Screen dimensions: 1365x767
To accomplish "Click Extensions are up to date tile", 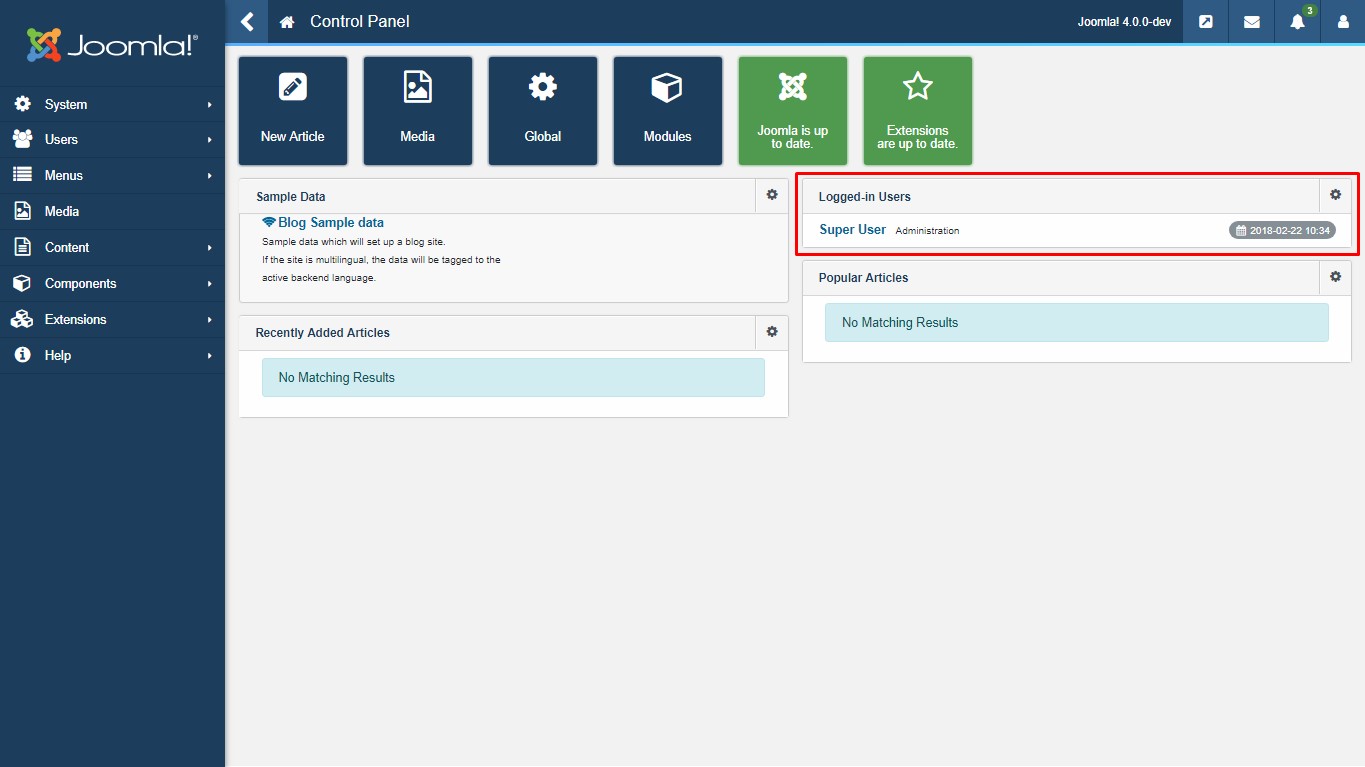I will [918, 110].
